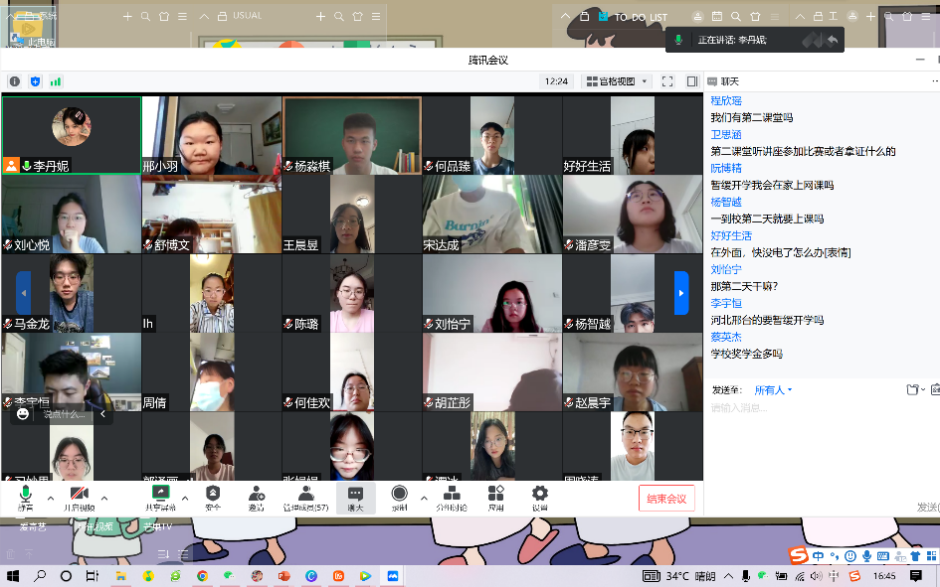Click the Invite (邀请) icon
Screen dimensions: 940x587
(256, 497)
